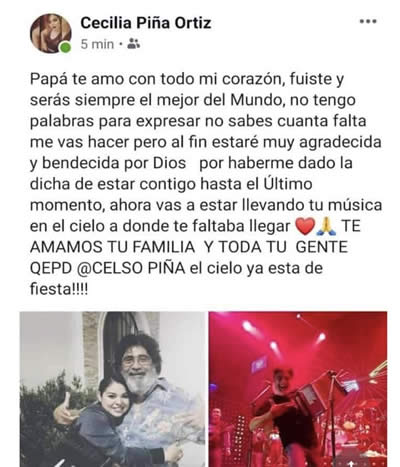Click the accordion in the concert photo
Image resolution: width=400 pixels, height=467 pixels.
coord(308,398)
